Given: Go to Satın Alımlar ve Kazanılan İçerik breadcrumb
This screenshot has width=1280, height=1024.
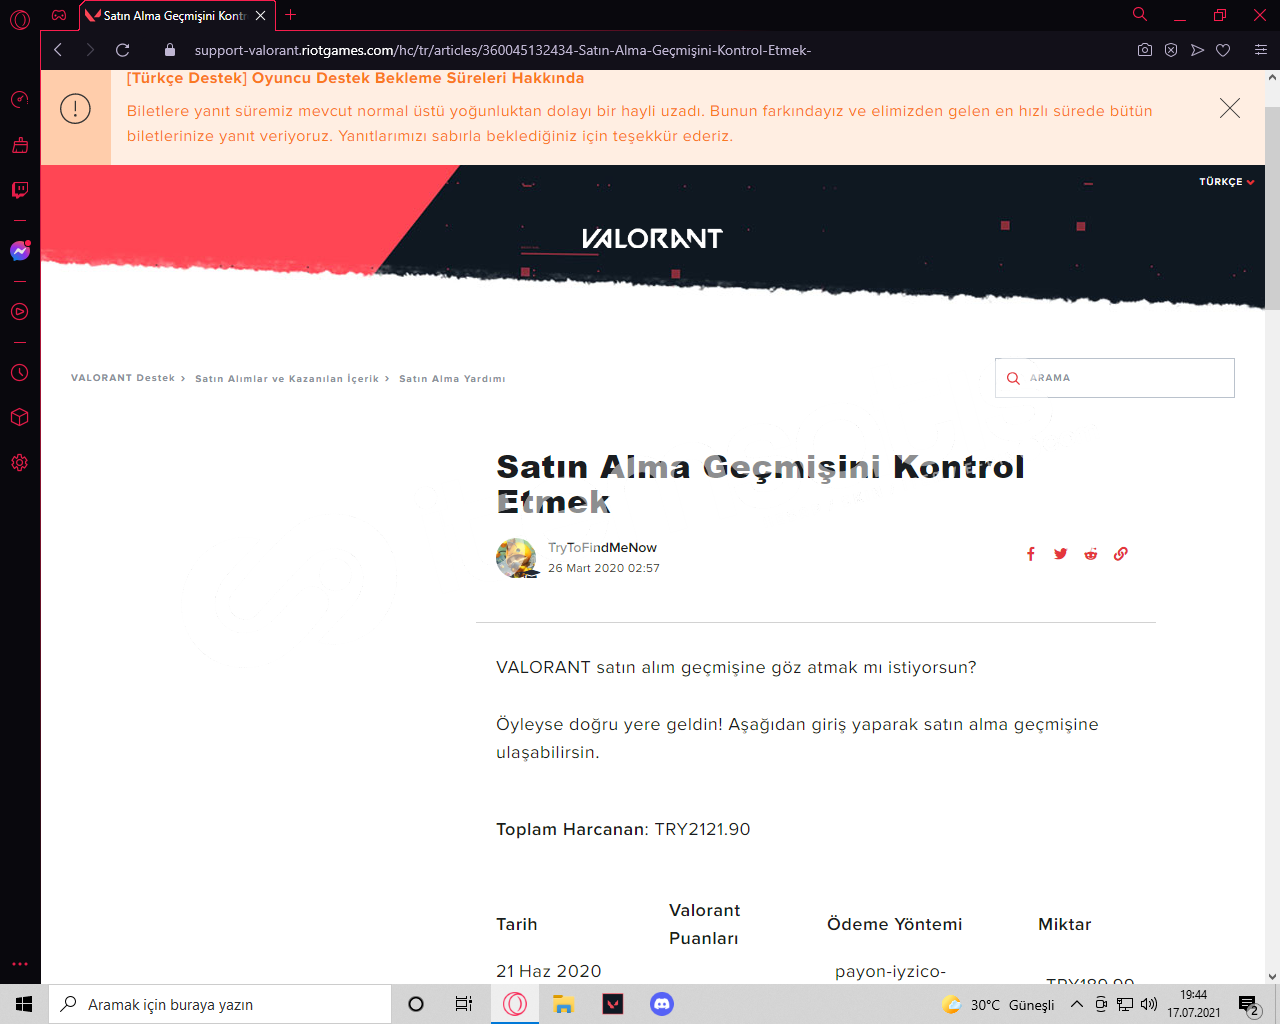Looking at the screenshot, I should tap(287, 379).
